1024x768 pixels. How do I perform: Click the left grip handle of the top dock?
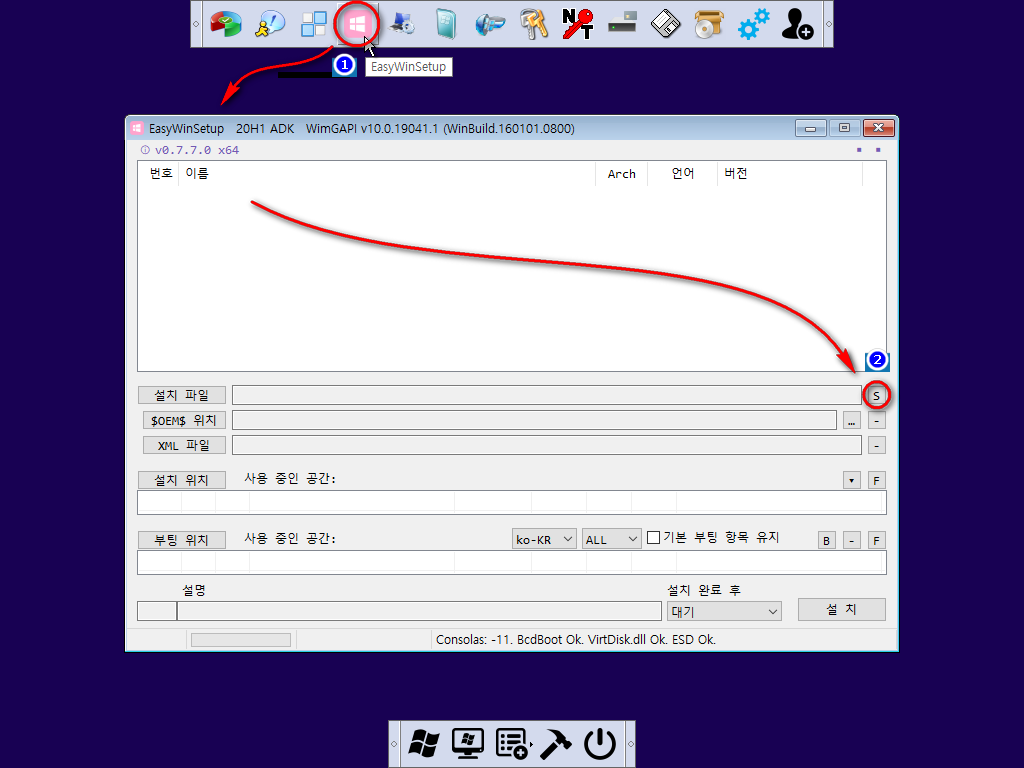point(196,24)
